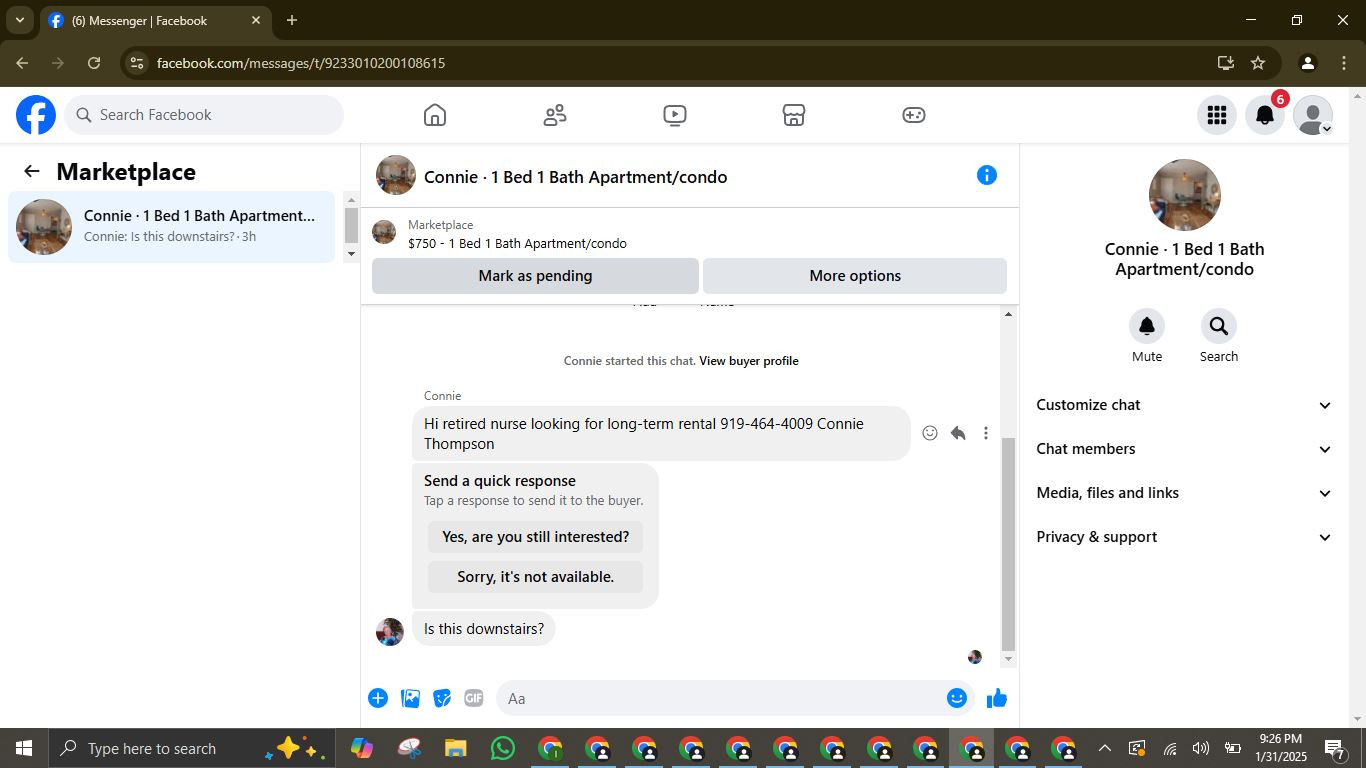The width and height of the screenshot is (1366, 768).
Task: Open WhatsApp from the taskbar
Action: pos(503,748)
